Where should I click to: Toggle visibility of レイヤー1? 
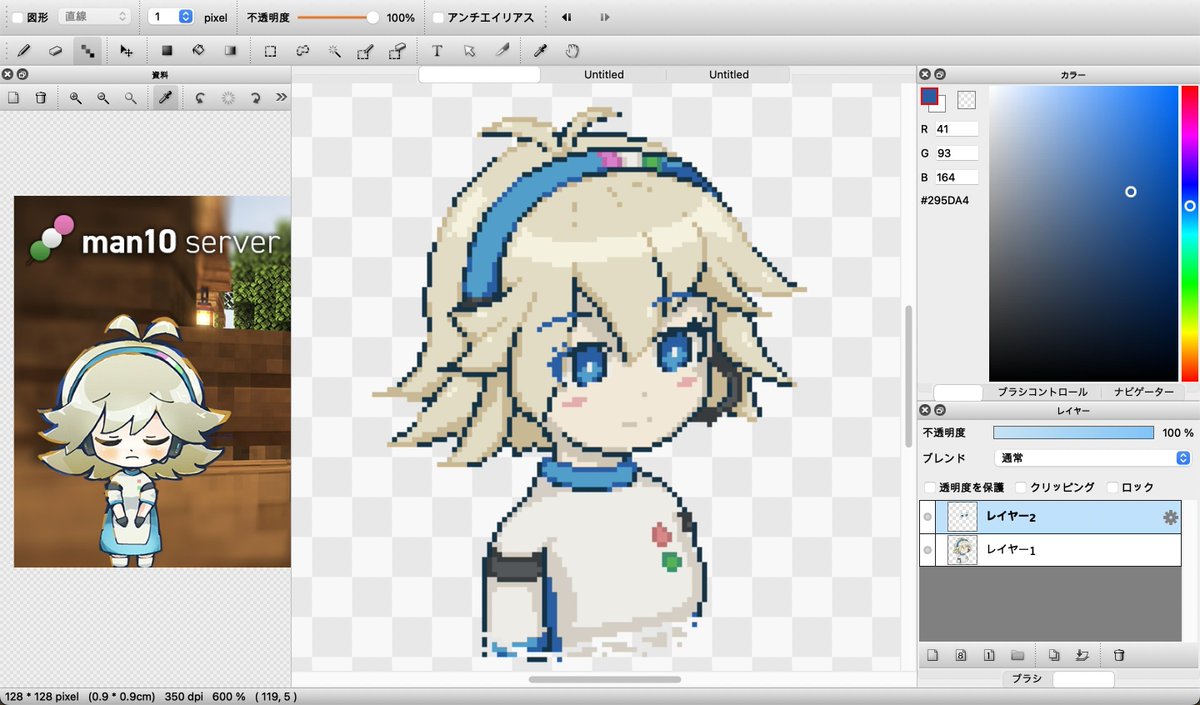pyautogui.click(x=928, y=550)
